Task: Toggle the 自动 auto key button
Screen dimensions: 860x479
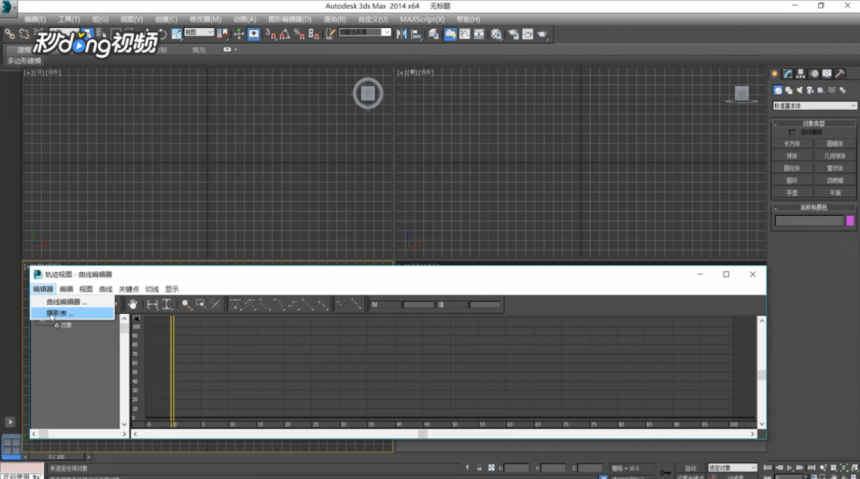Action: tap(690, 468)
